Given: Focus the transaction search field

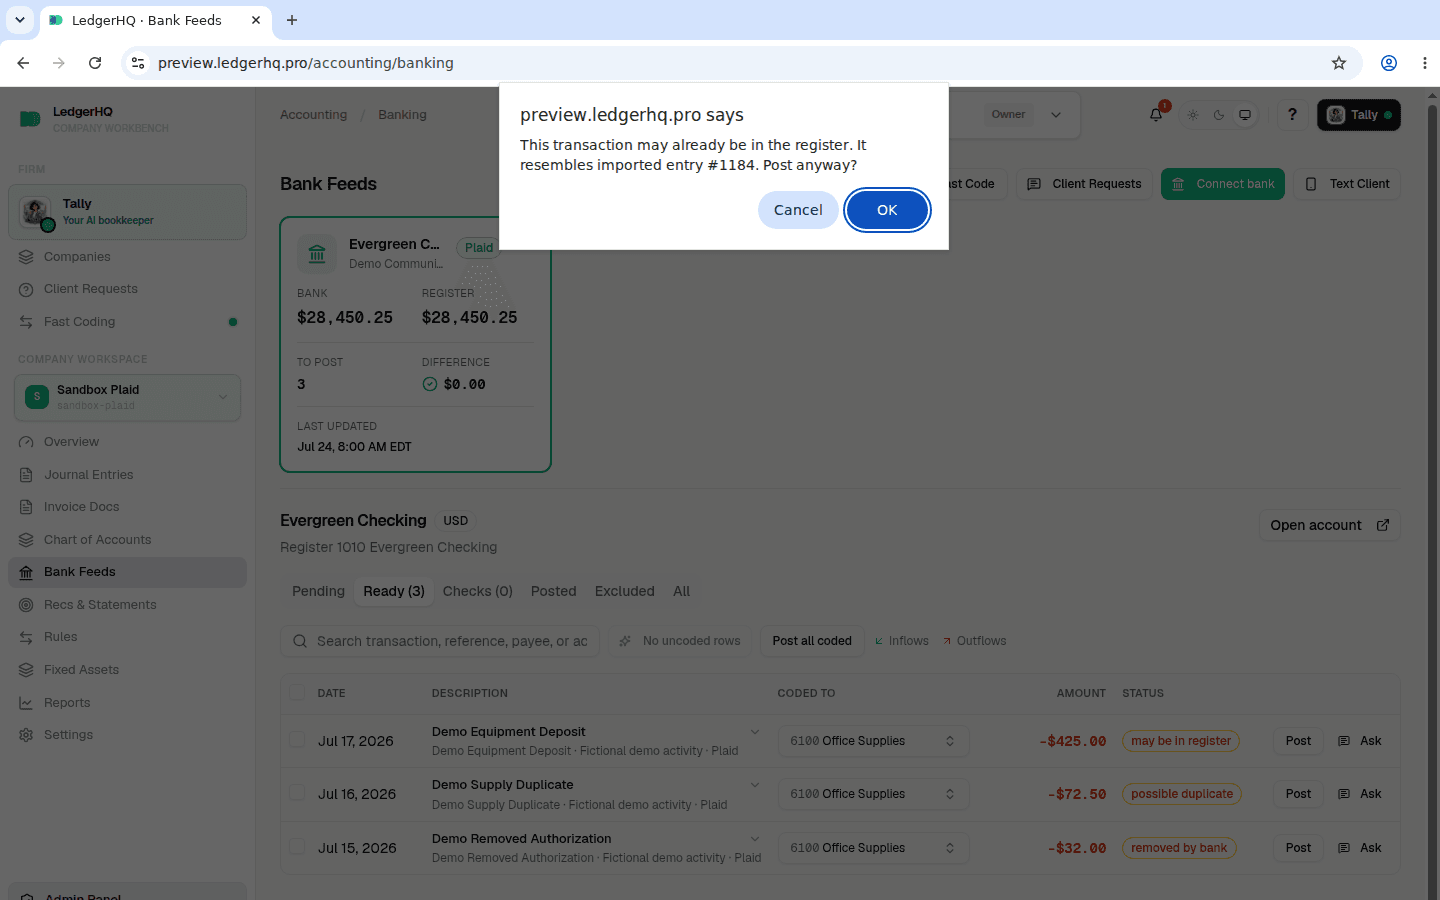Looking at the screenshot, I should [x=440, y=641].
